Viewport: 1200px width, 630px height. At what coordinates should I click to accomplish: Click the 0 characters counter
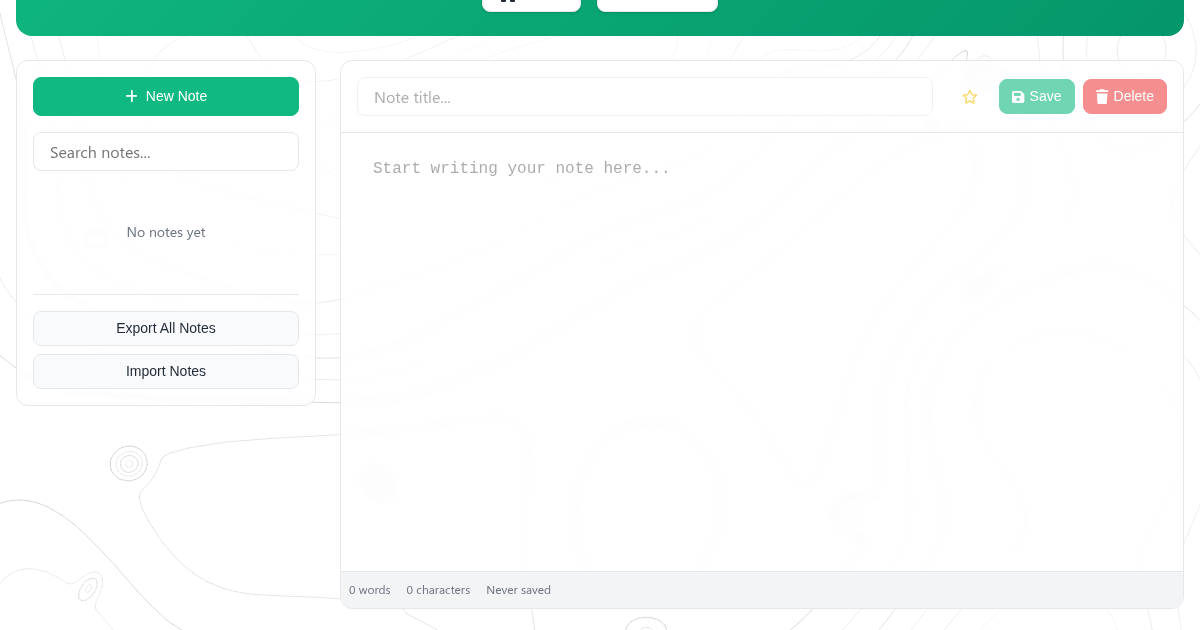point(438,590)
